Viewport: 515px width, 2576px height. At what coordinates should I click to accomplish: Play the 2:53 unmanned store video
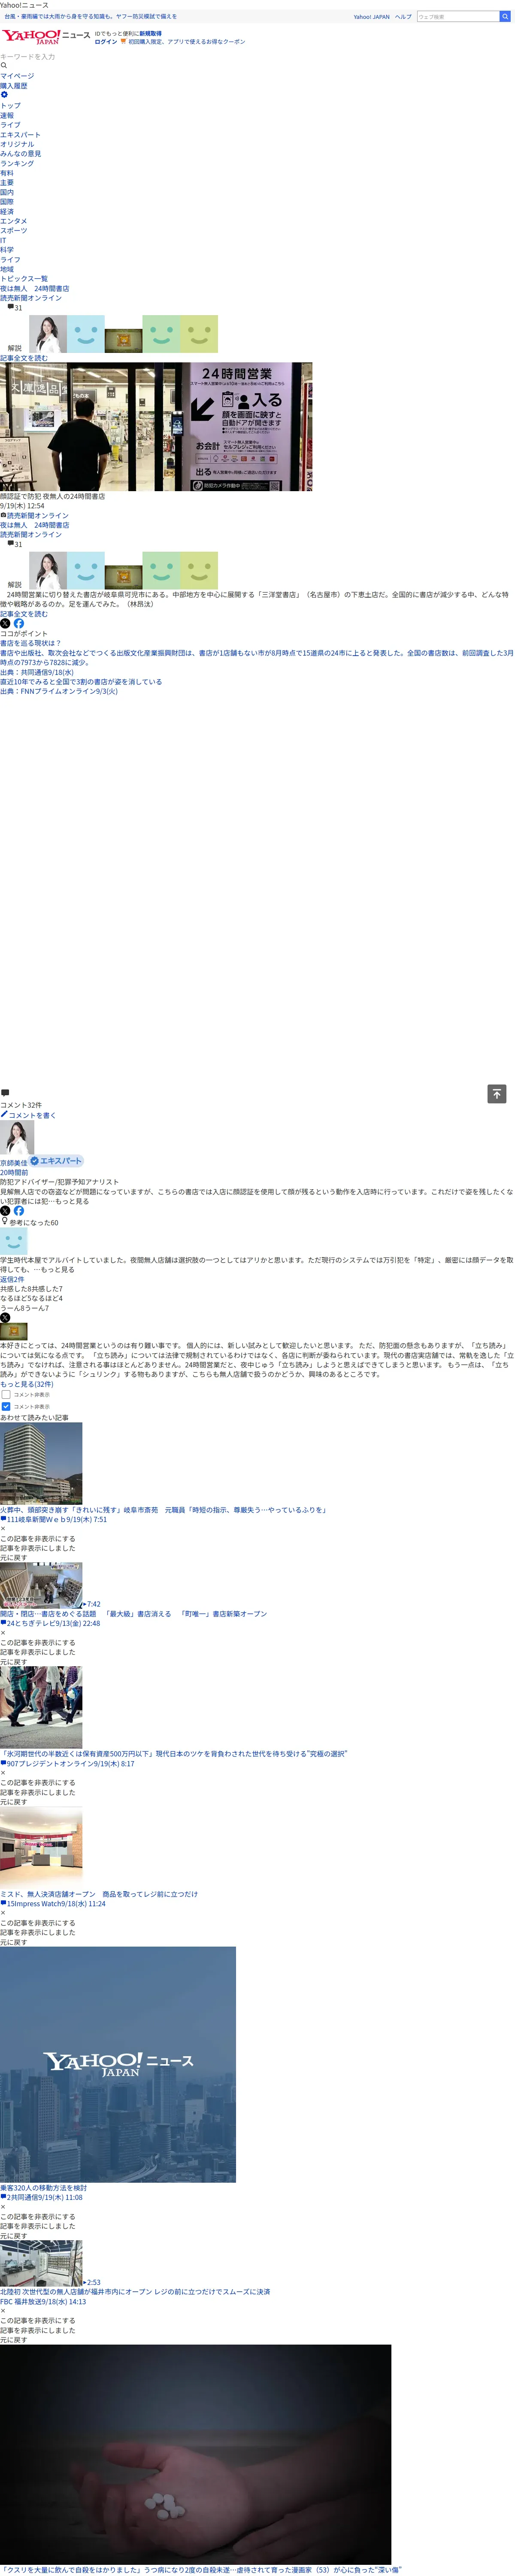point(41,2263)
